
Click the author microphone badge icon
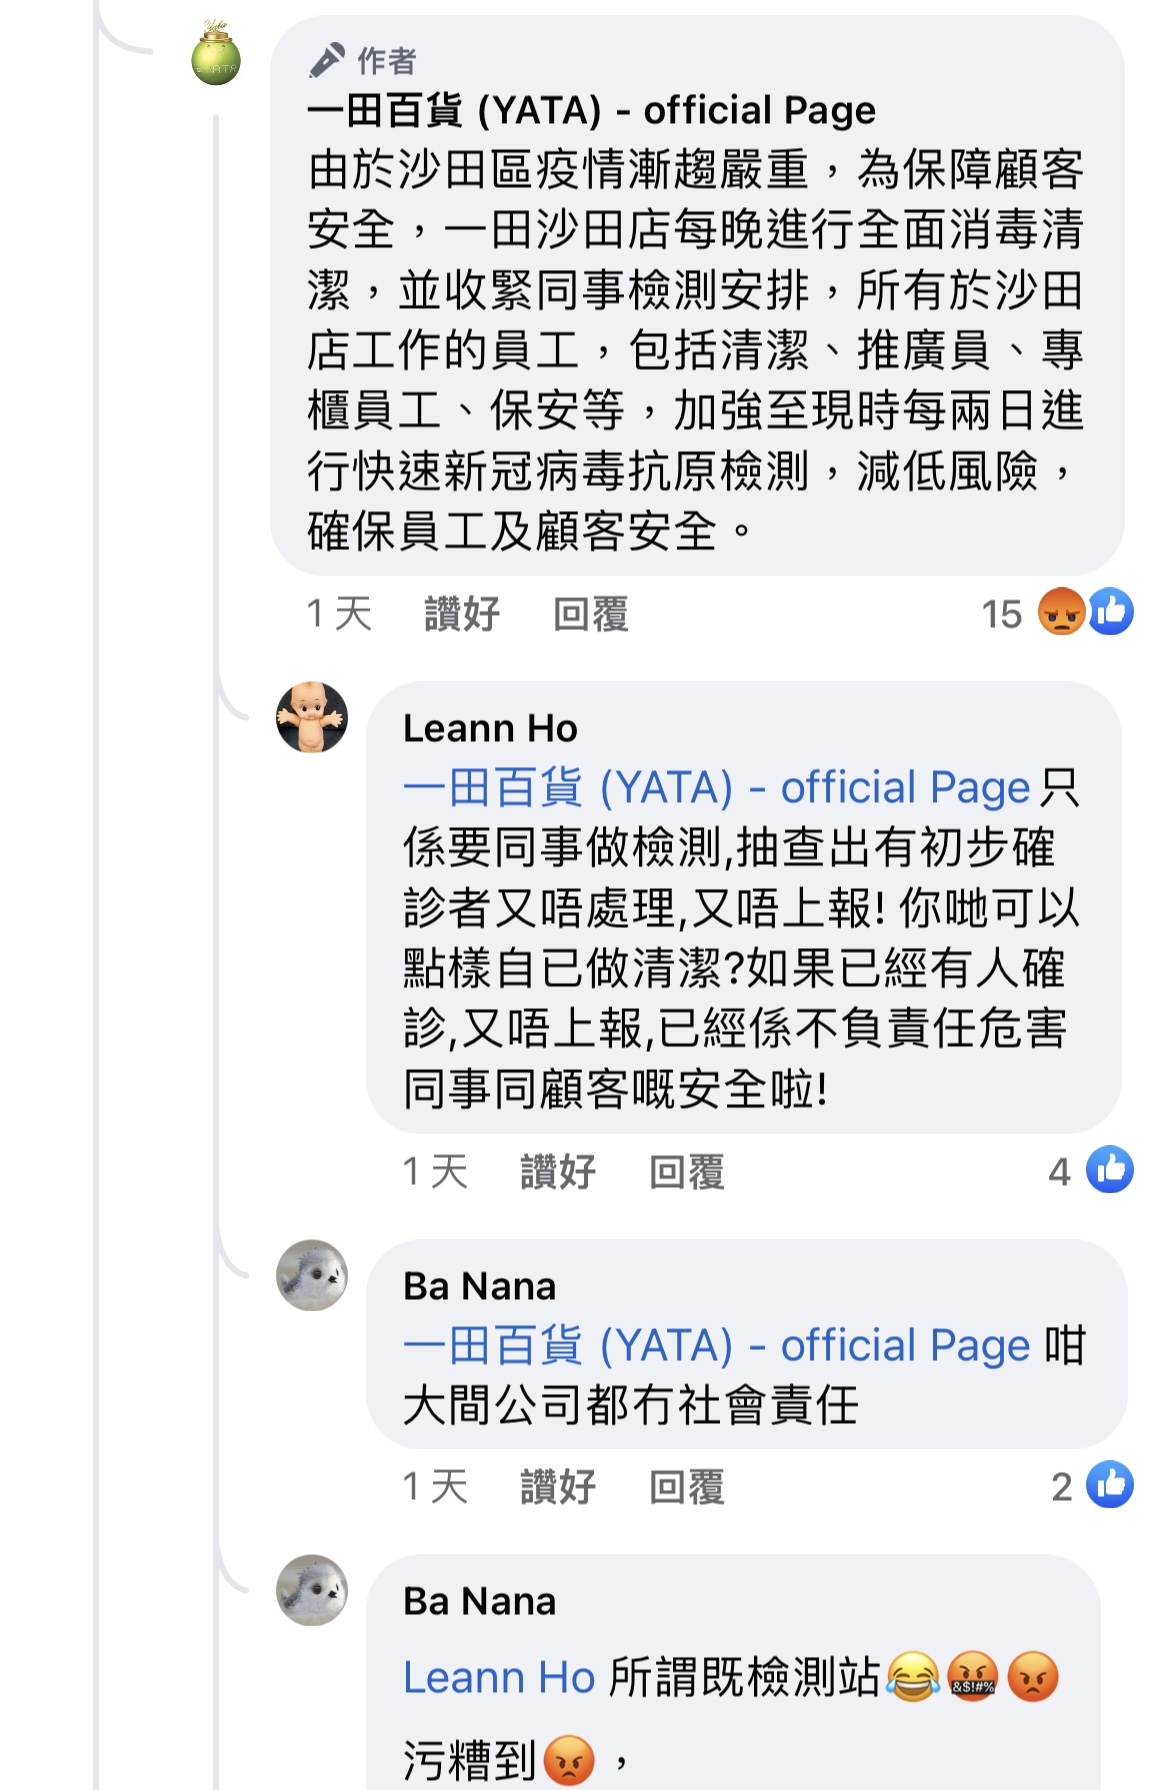[x=326, y=61]
